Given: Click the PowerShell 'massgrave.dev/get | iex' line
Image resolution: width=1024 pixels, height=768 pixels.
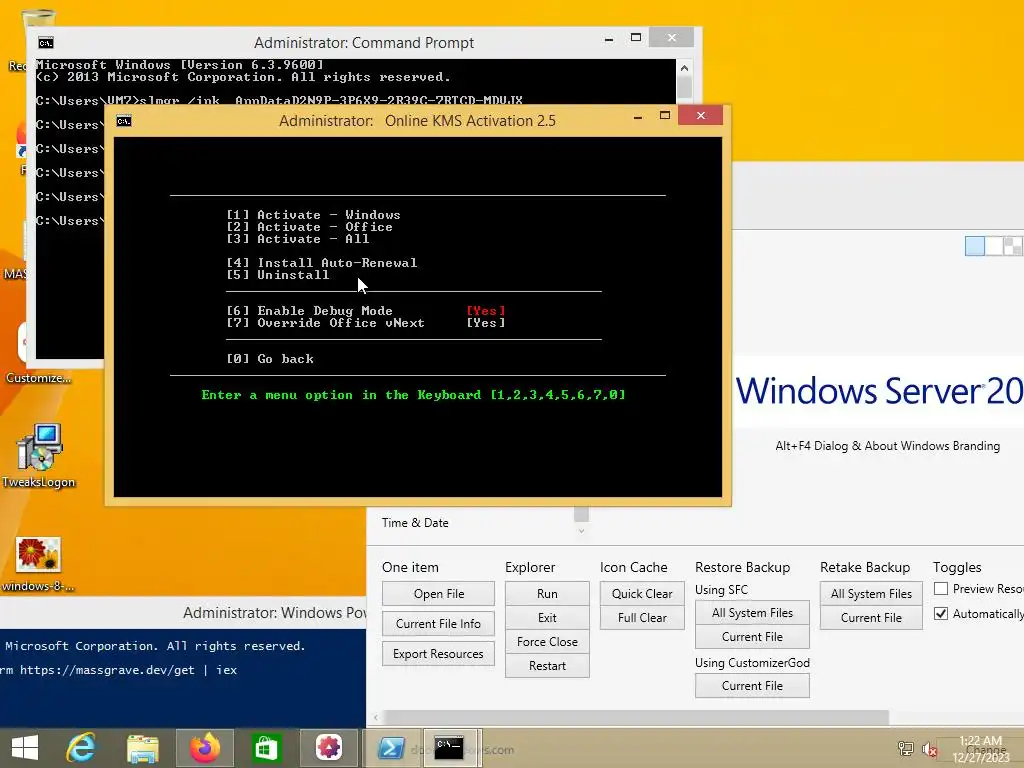Looking at the screenshot, I should (119, 670).
